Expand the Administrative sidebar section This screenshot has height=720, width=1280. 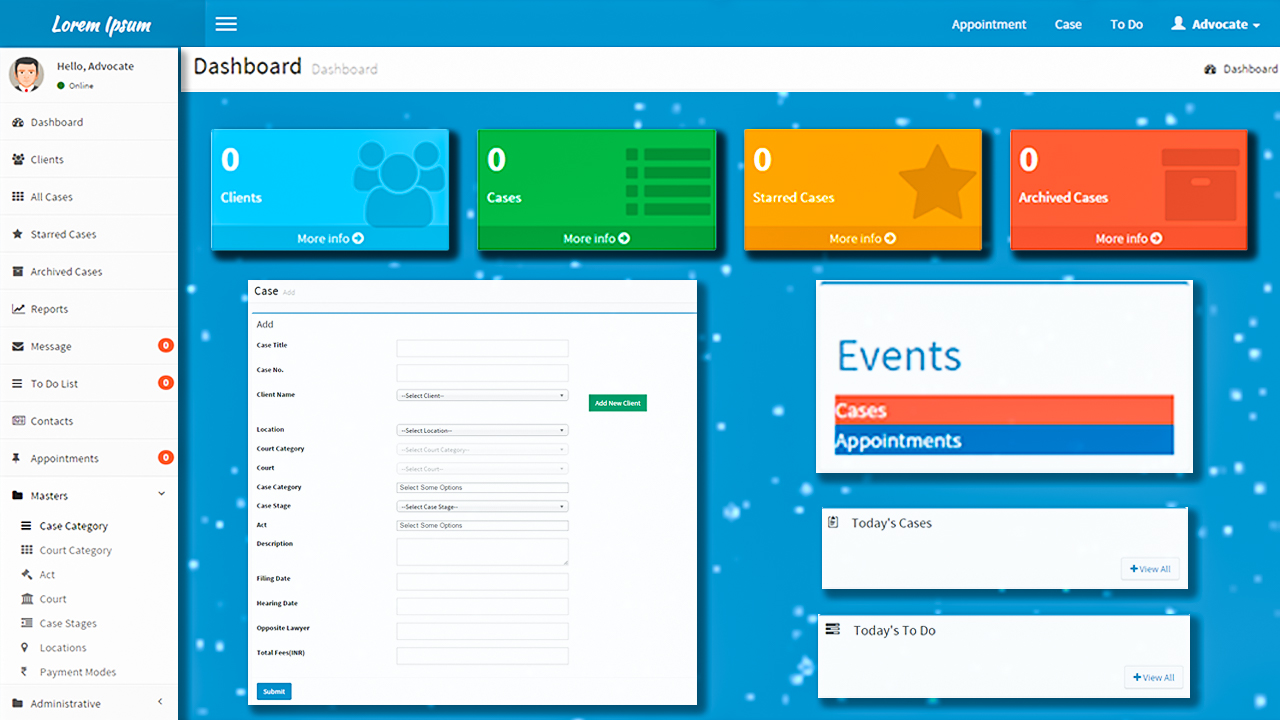pyautogui.click(x=160, y=703)
